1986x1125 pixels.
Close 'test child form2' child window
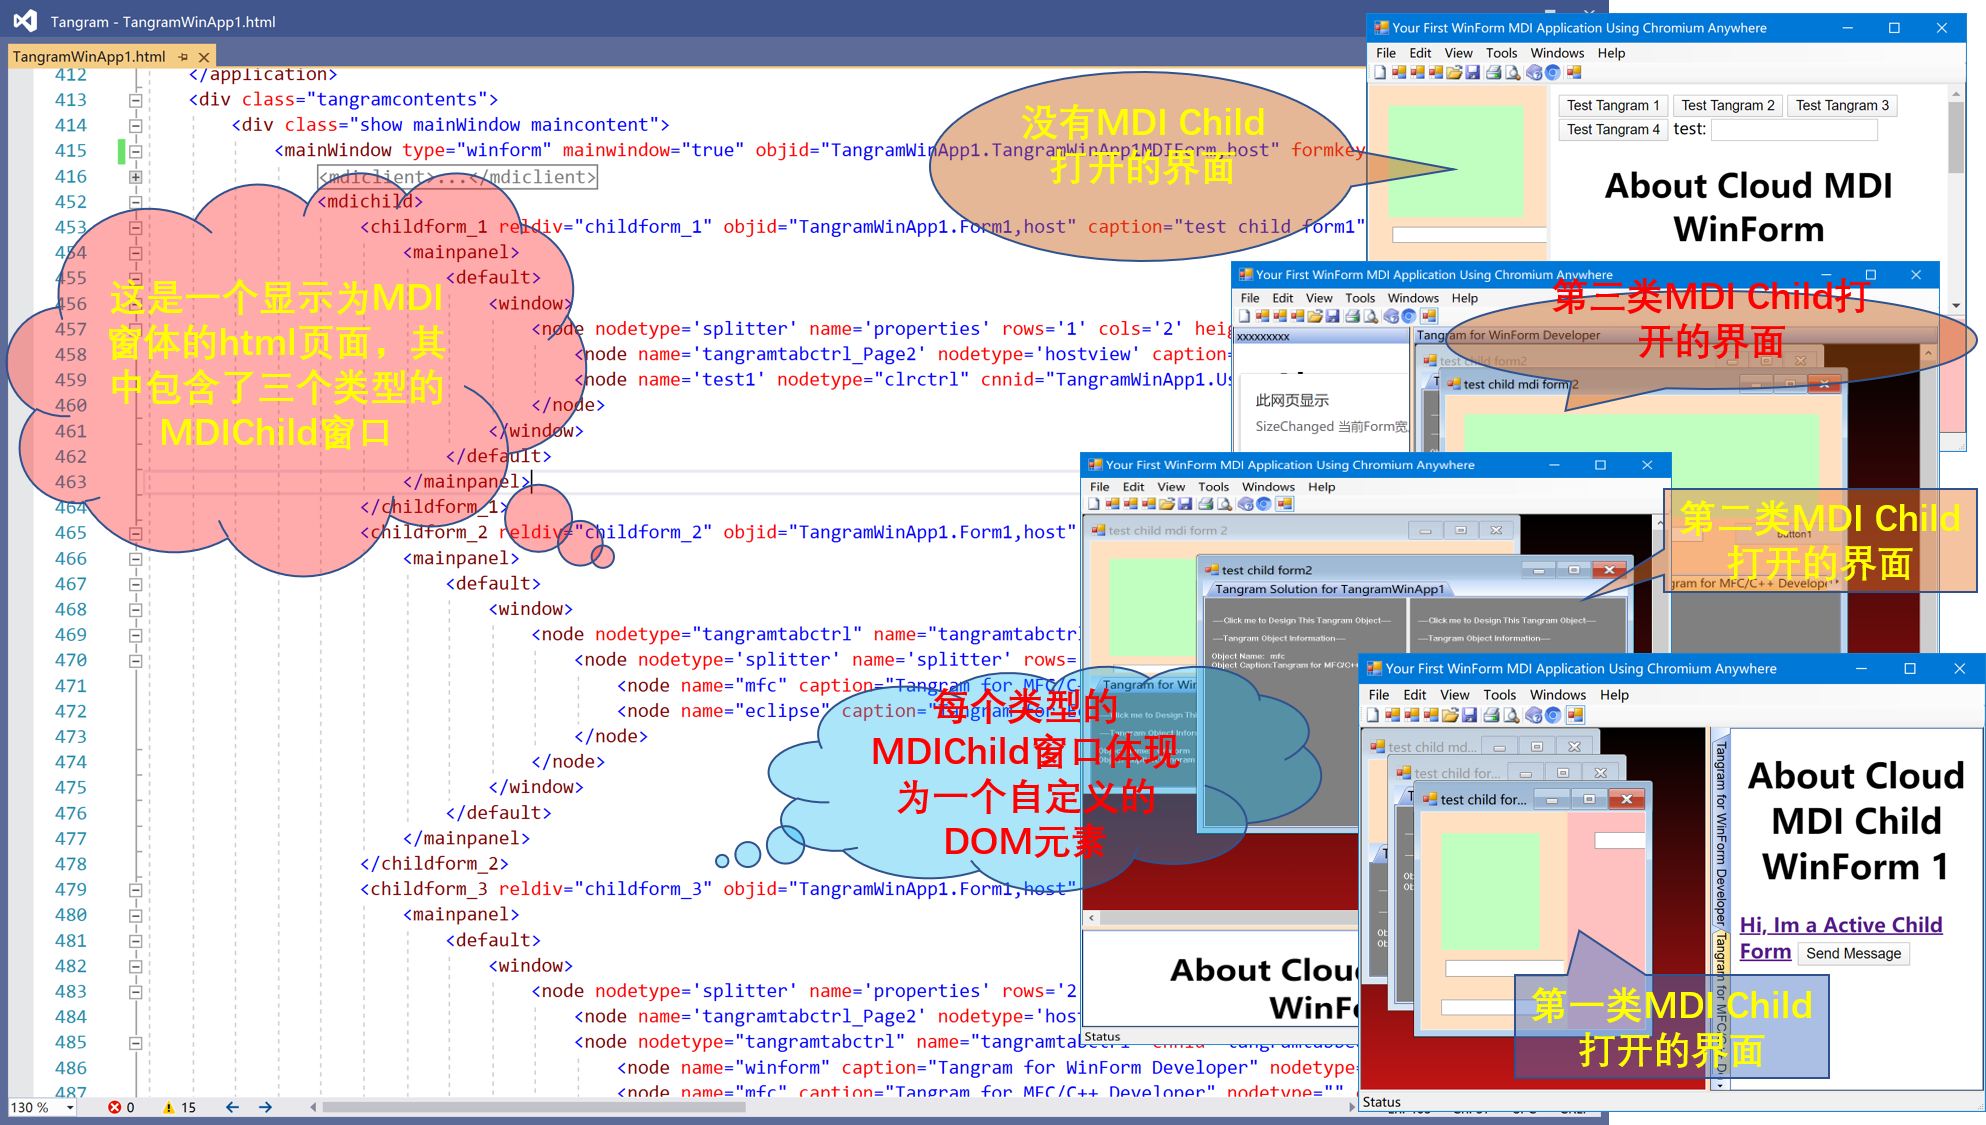(1610, 570)
